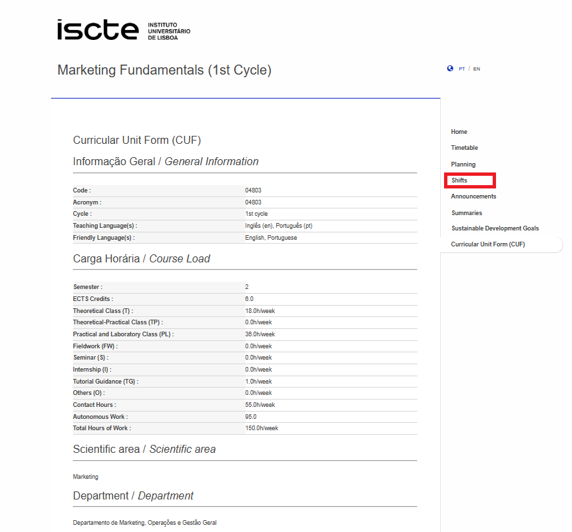
Task: Open the Home menu item
Action: pyautogui.click(x=459, y=132)
